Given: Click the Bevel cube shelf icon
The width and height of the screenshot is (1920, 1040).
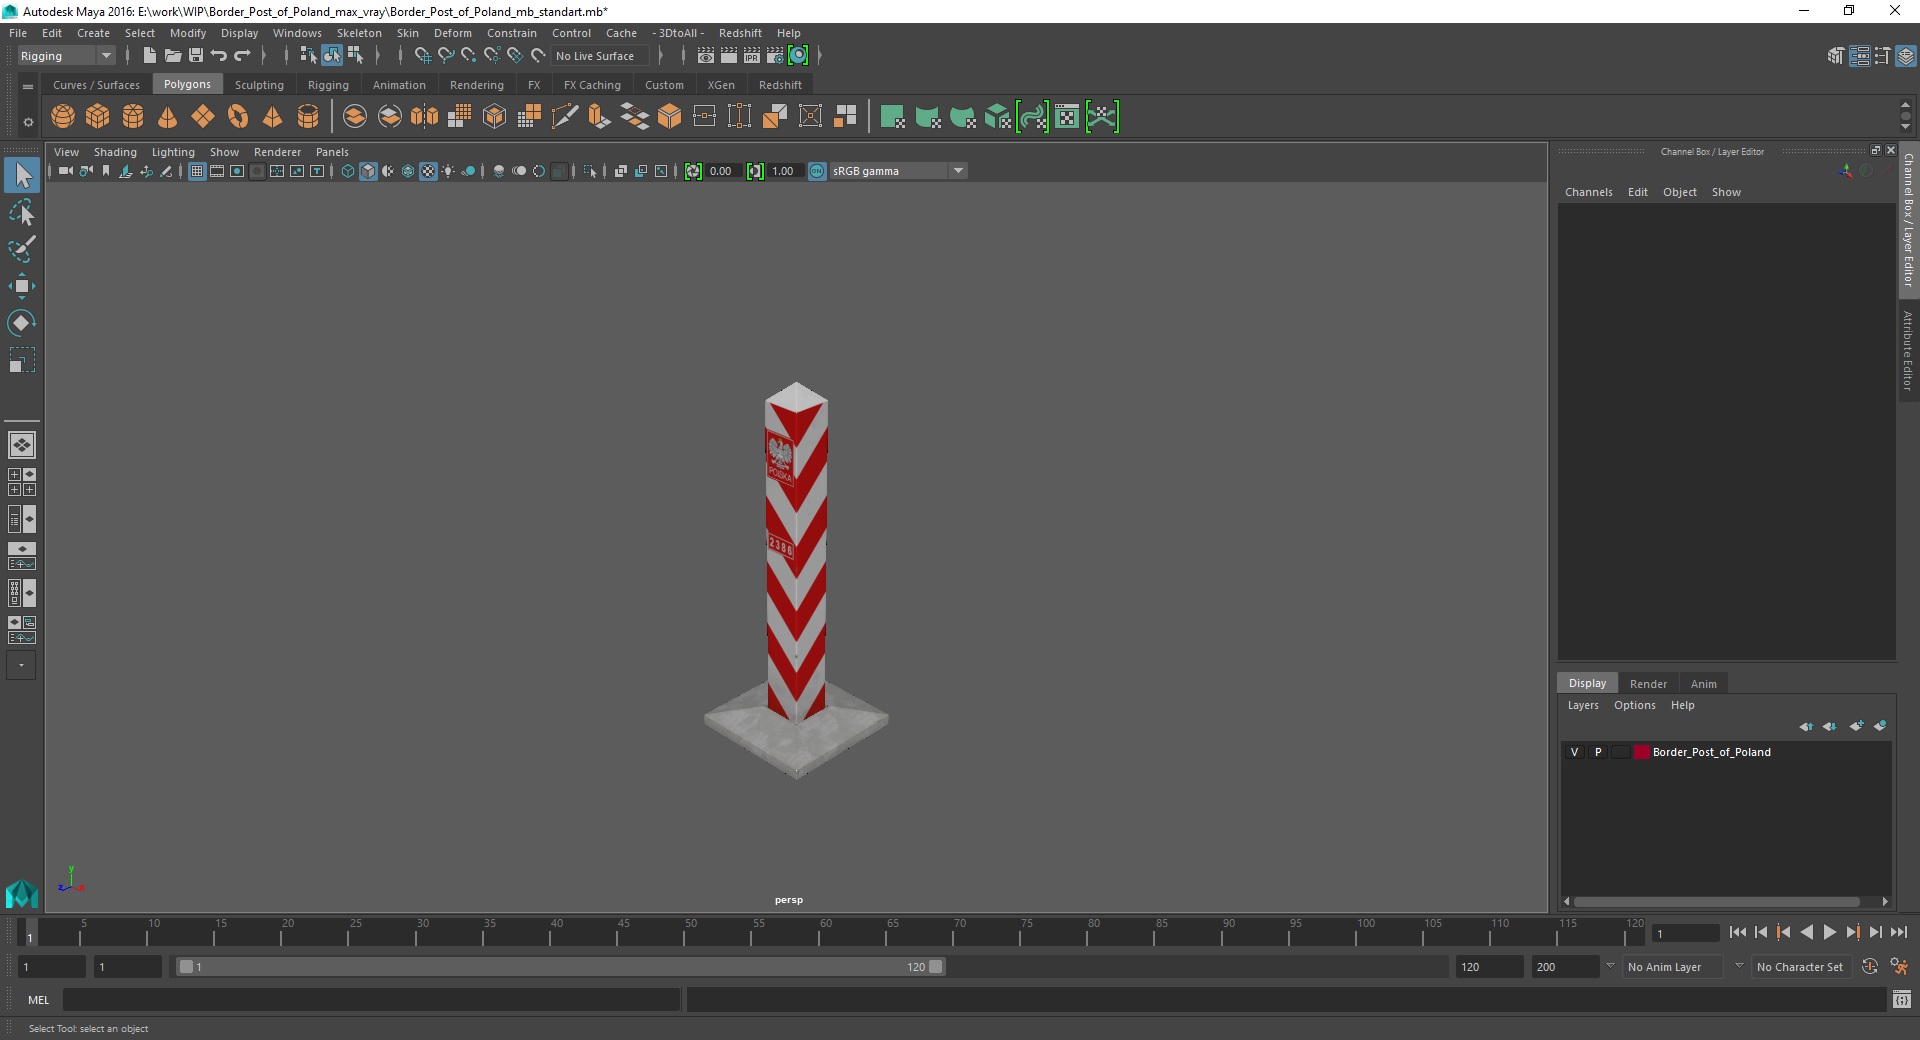Looking at the screenshot, I should tap(670, 117).
